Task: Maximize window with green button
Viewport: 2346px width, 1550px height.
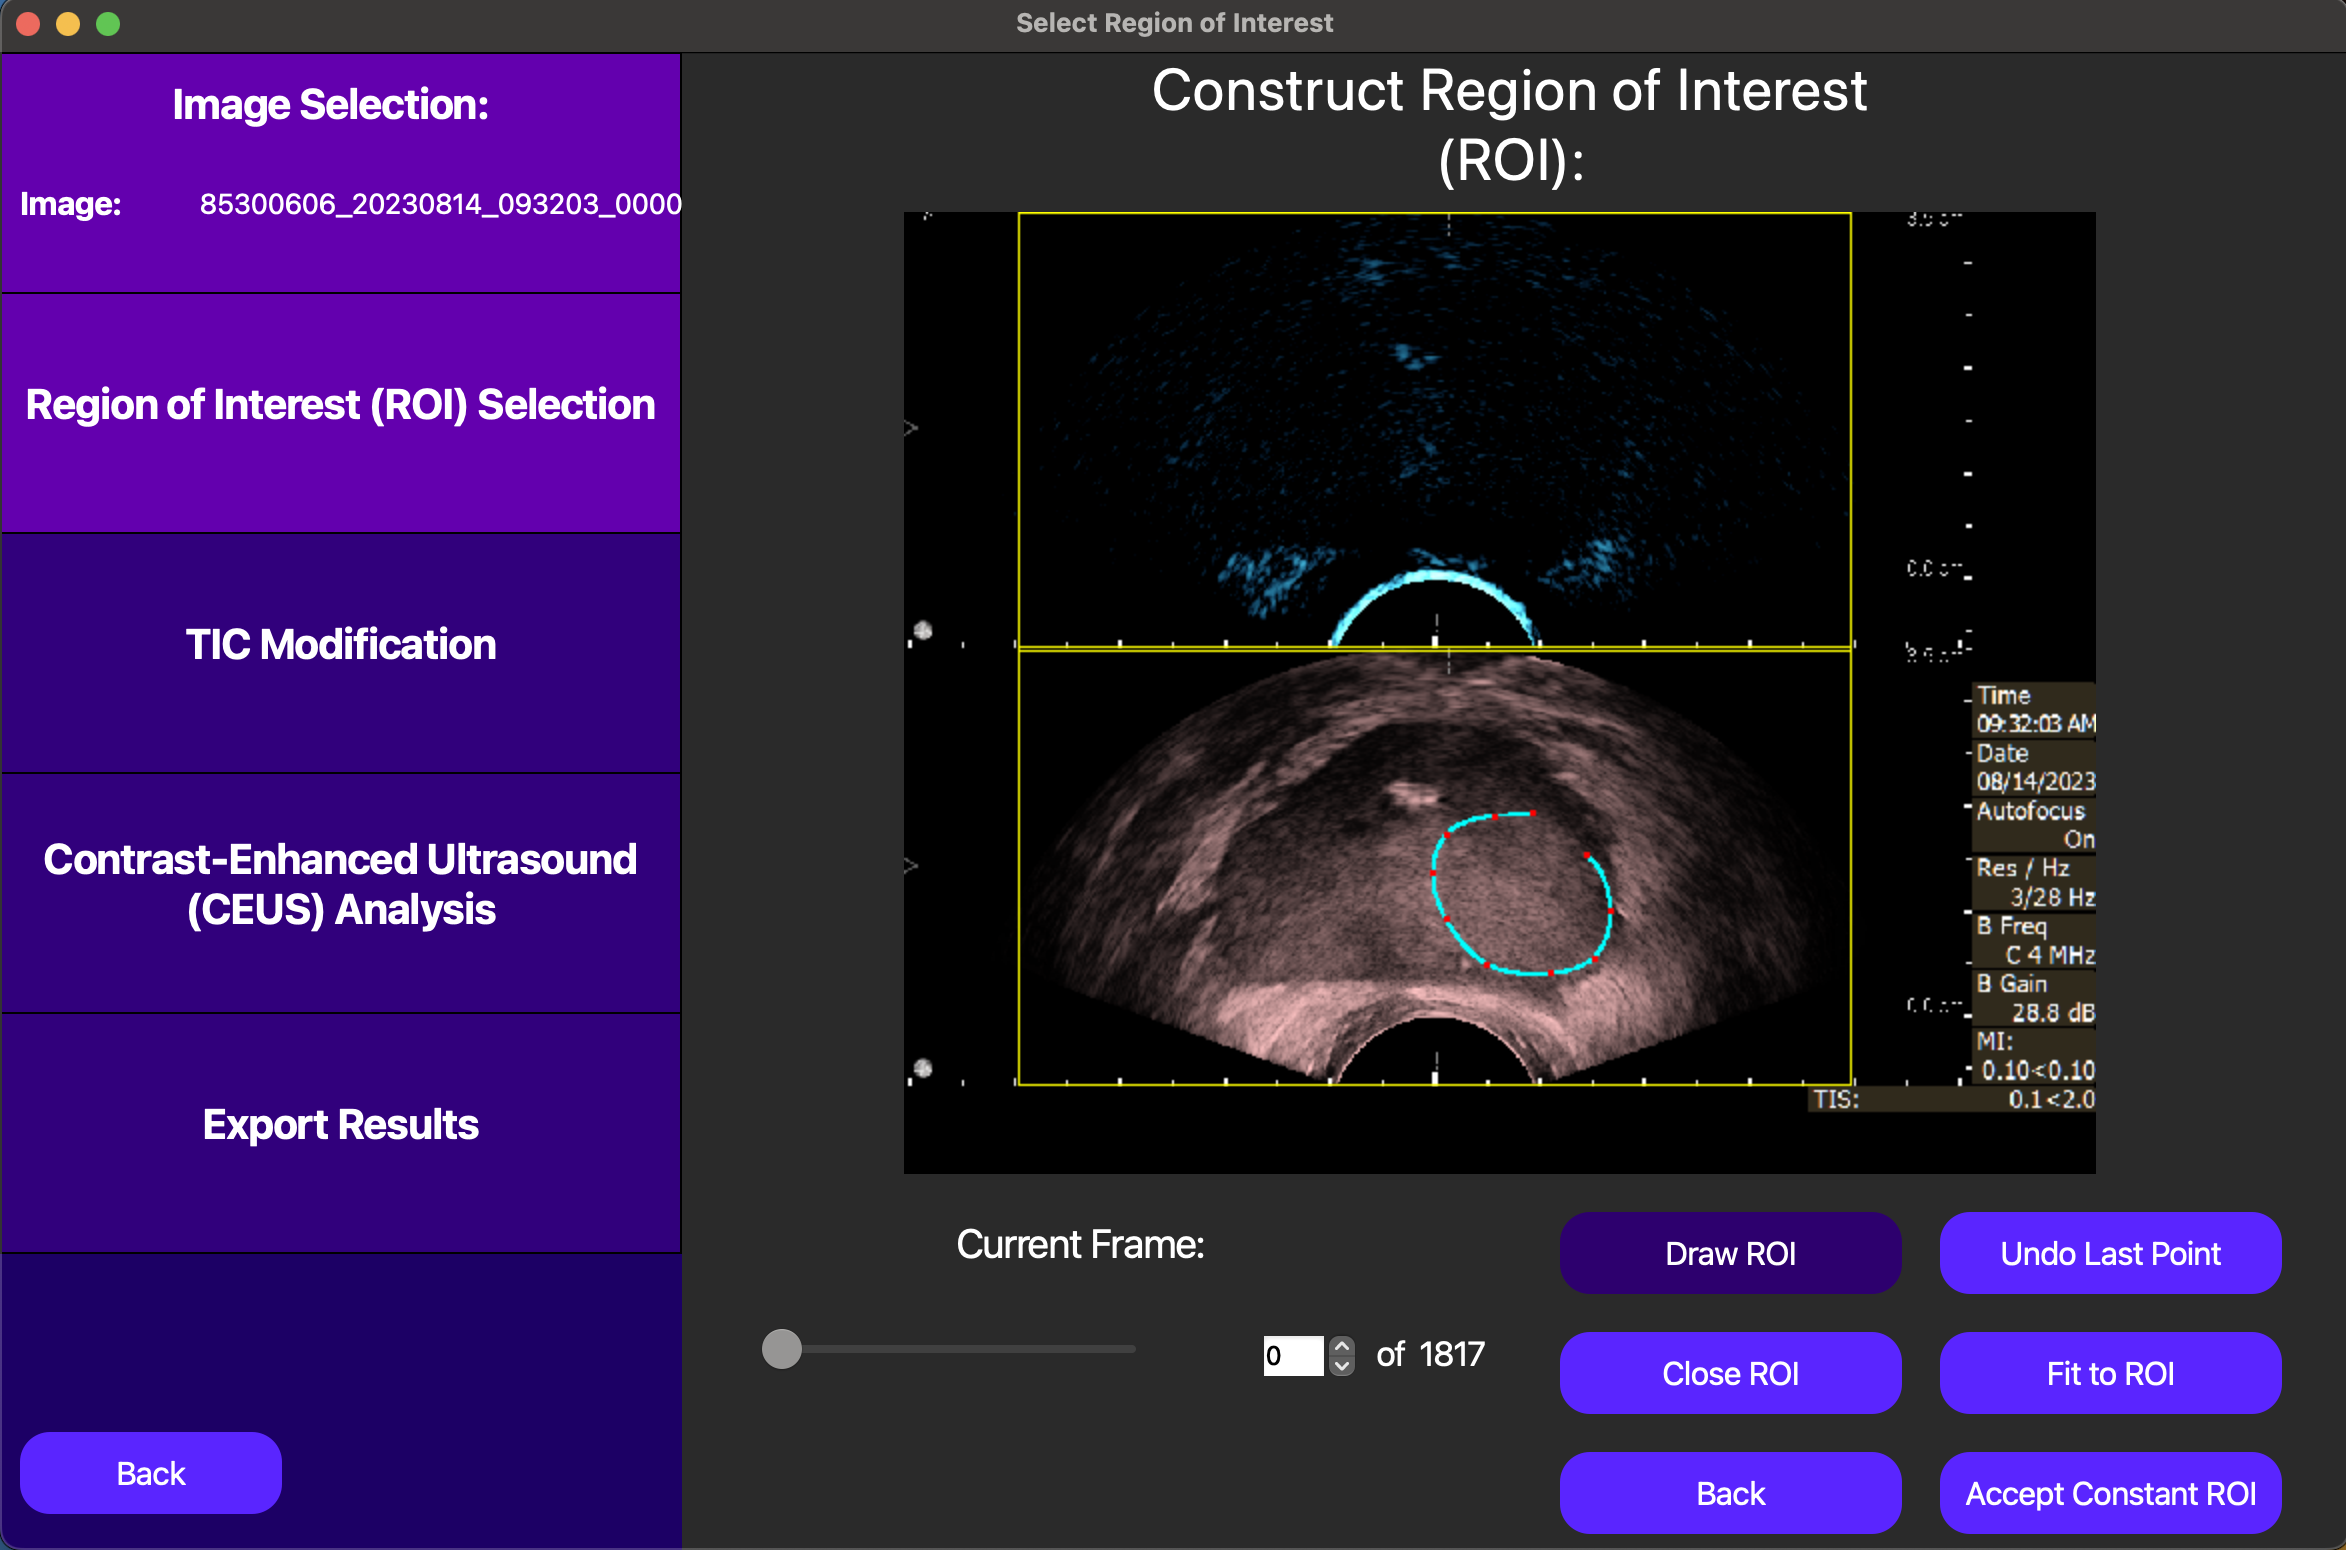Action: [108, 23]
